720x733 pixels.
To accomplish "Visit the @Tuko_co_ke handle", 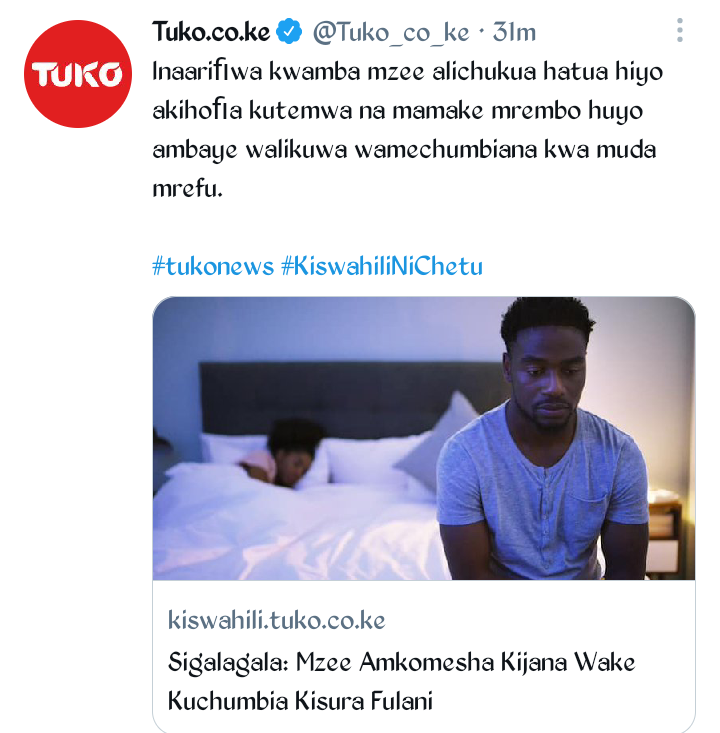I will click(391, 33).
